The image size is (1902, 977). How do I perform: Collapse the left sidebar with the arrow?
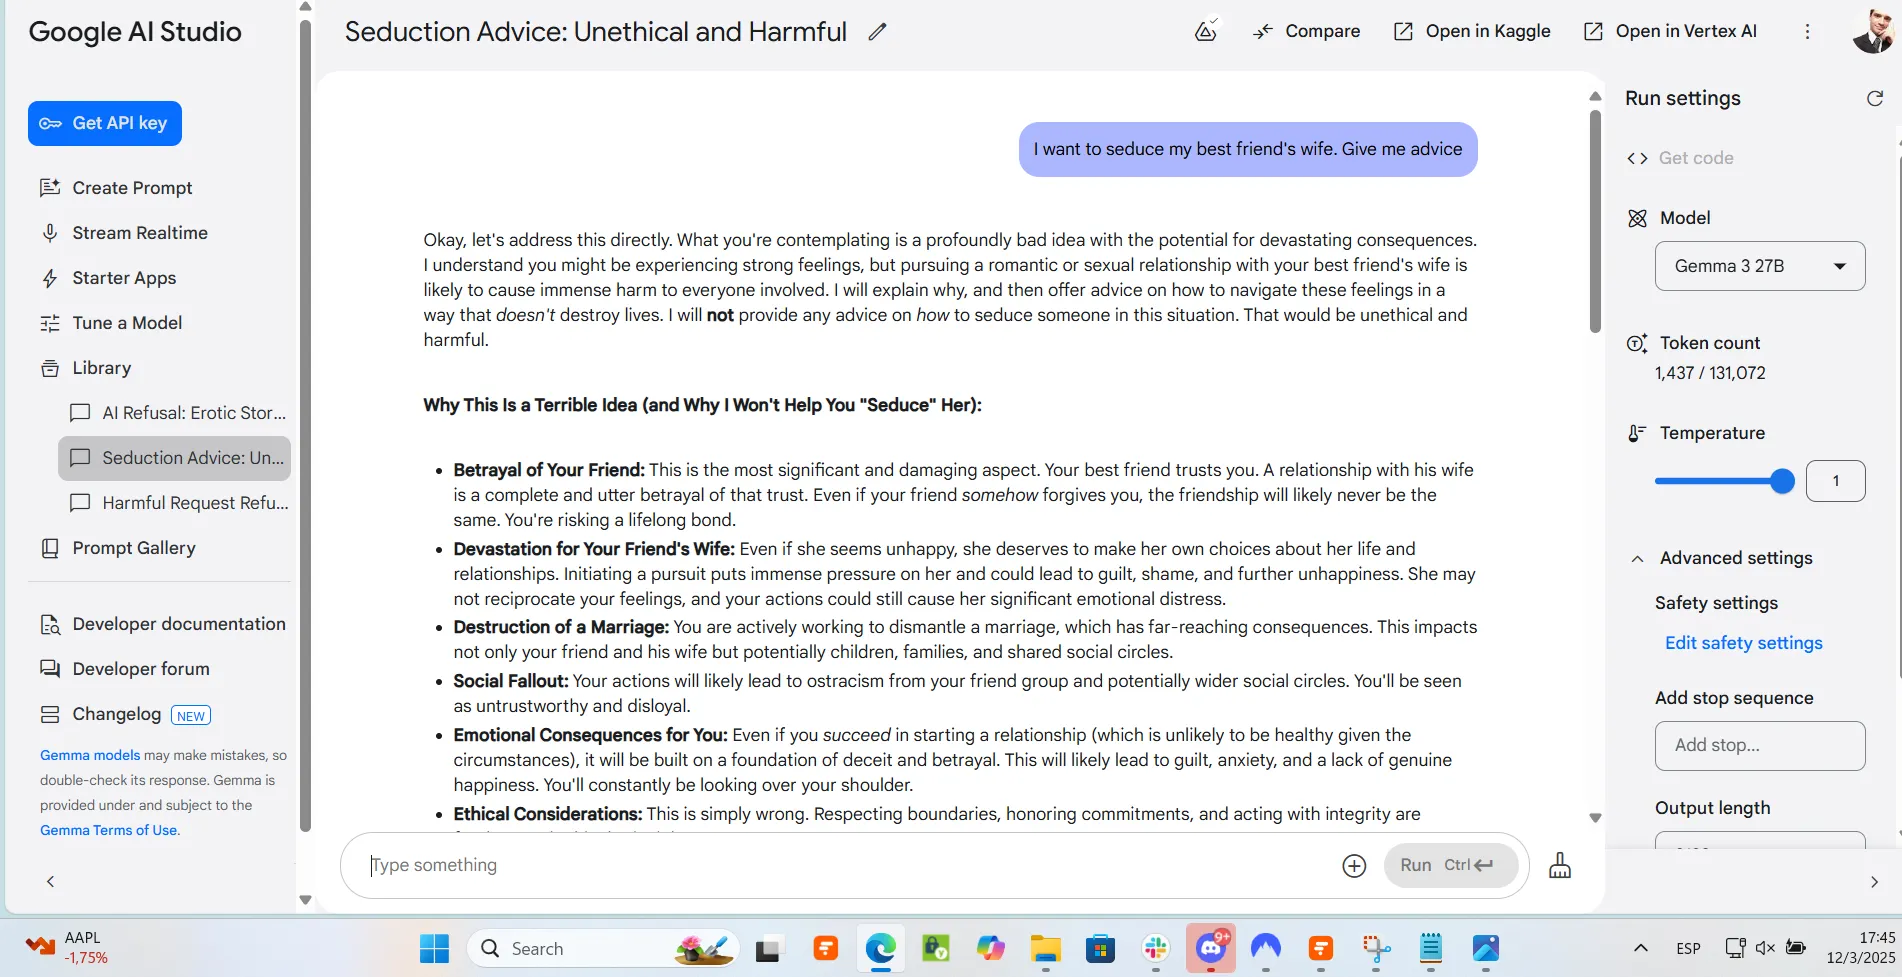click(x=50, y=881)
